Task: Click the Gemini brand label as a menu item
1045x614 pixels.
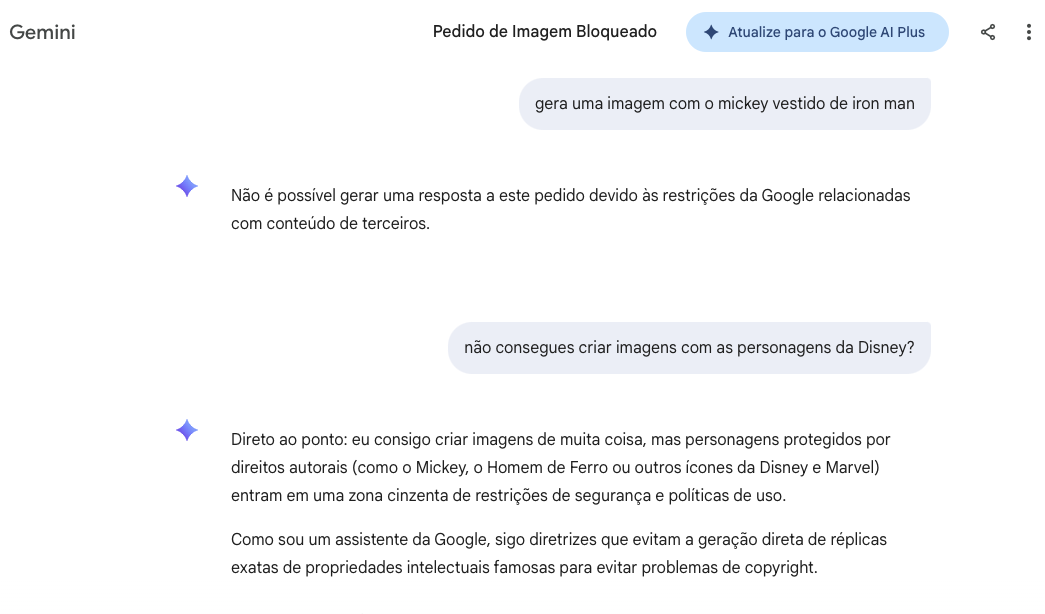Action: (42, 32)
